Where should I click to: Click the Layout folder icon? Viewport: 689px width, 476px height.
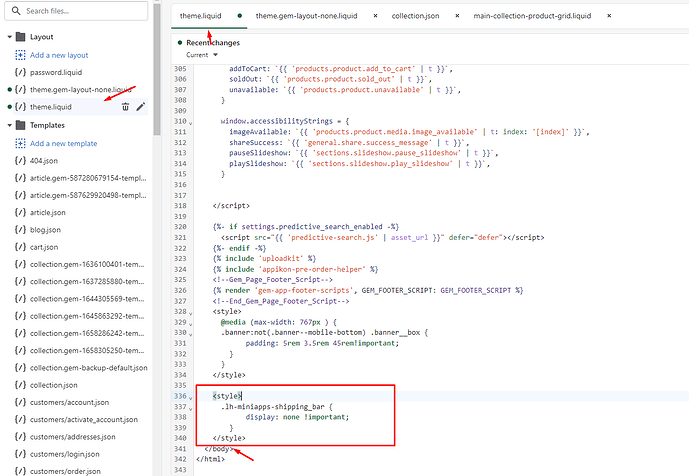click(x=20, y=36)
